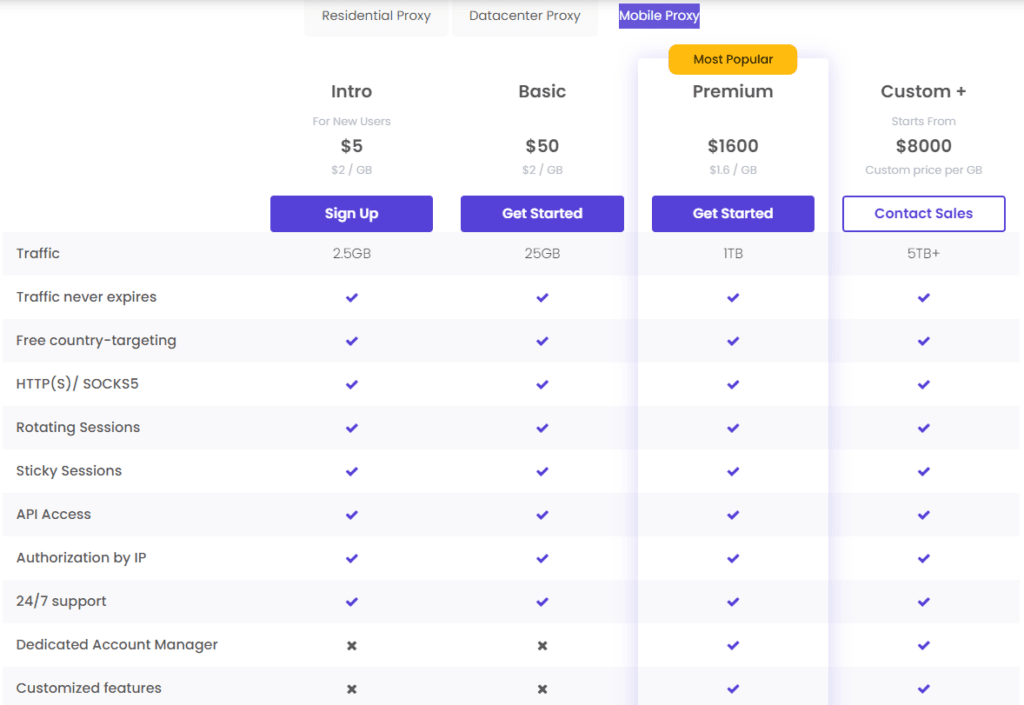Click the Rotating Sessions row label
This screenshot has width=1024, height=705.
click(x=78, y=428)
